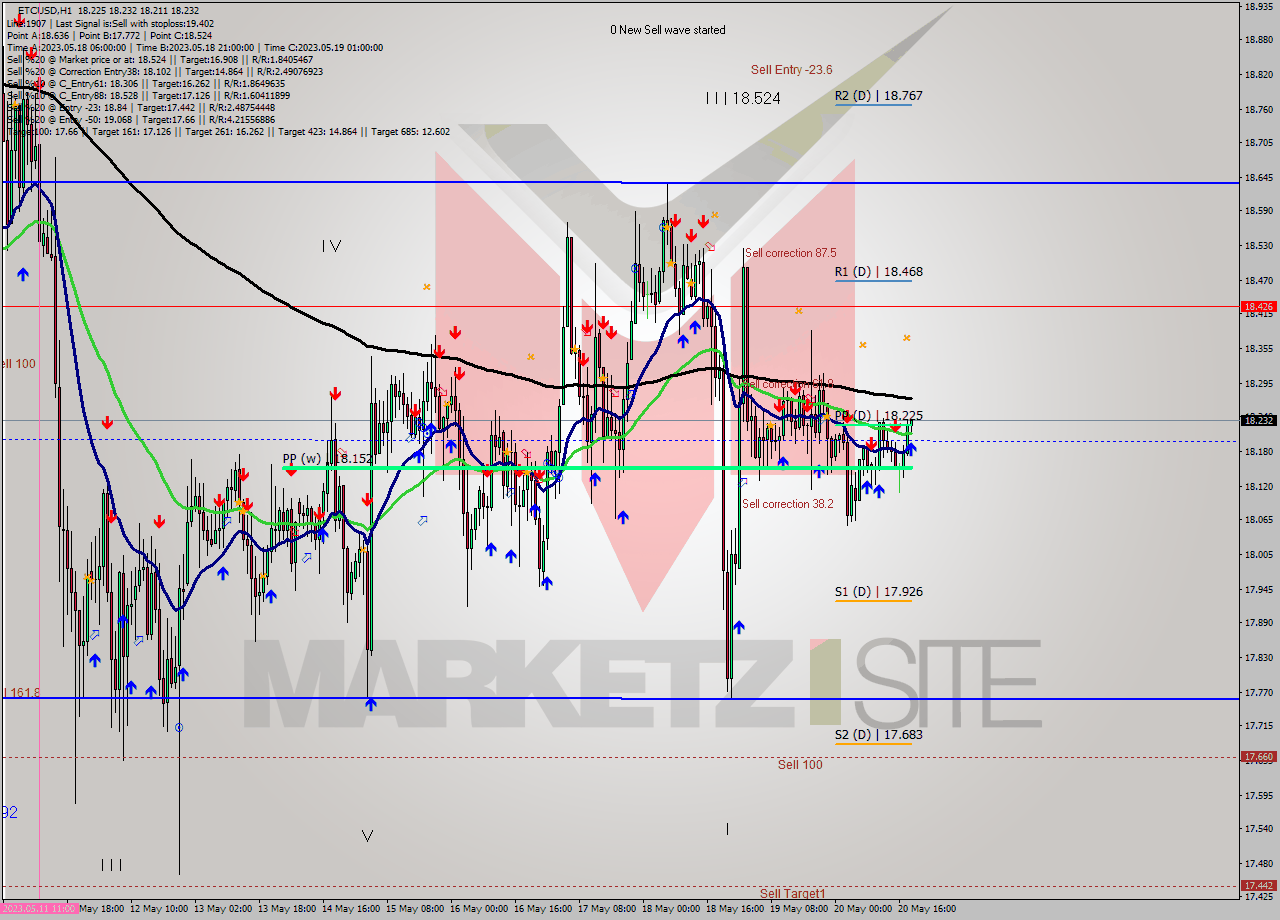This screenshot has height=920, width=1280.
Task: Click the '13 May 02:00' time axis label
Action: (224, 909)
